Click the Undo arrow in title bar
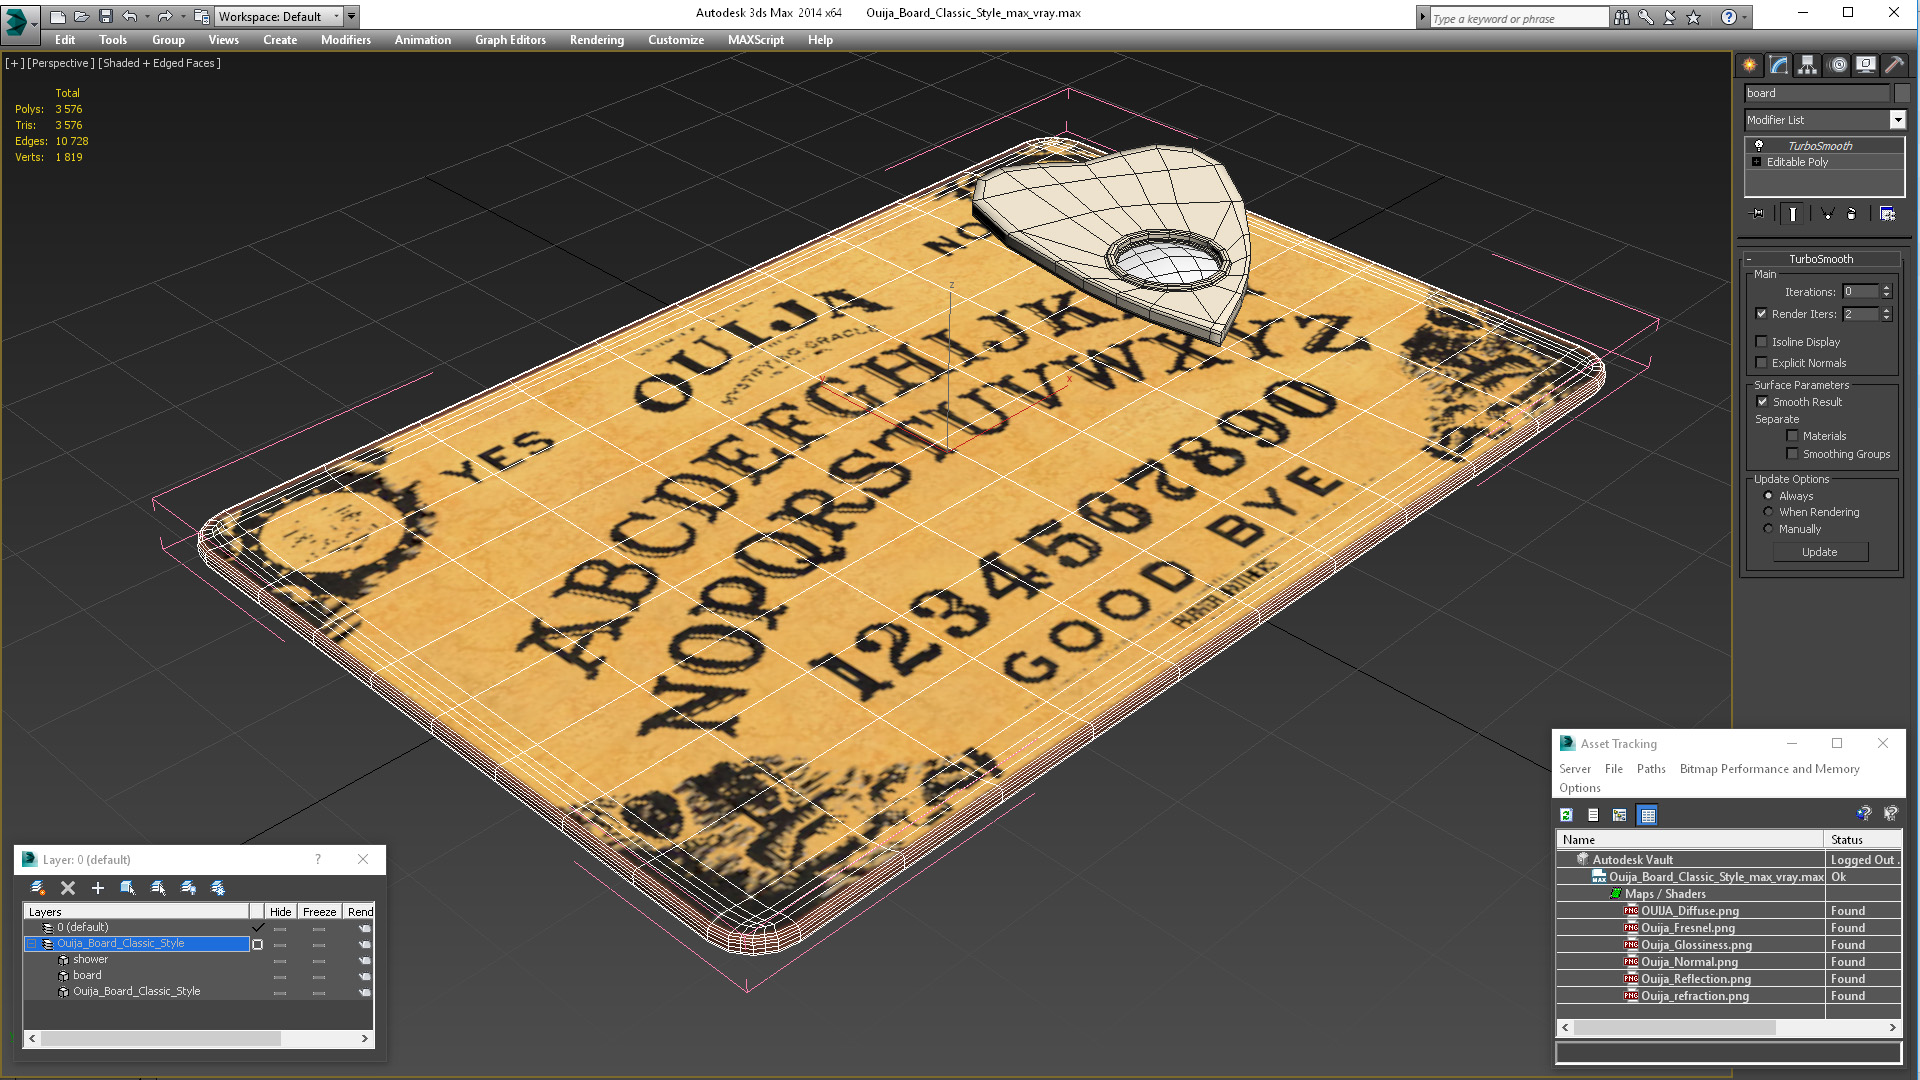Image resolution: width=1920 pixels, height=1080 pixels. [130, 16]
